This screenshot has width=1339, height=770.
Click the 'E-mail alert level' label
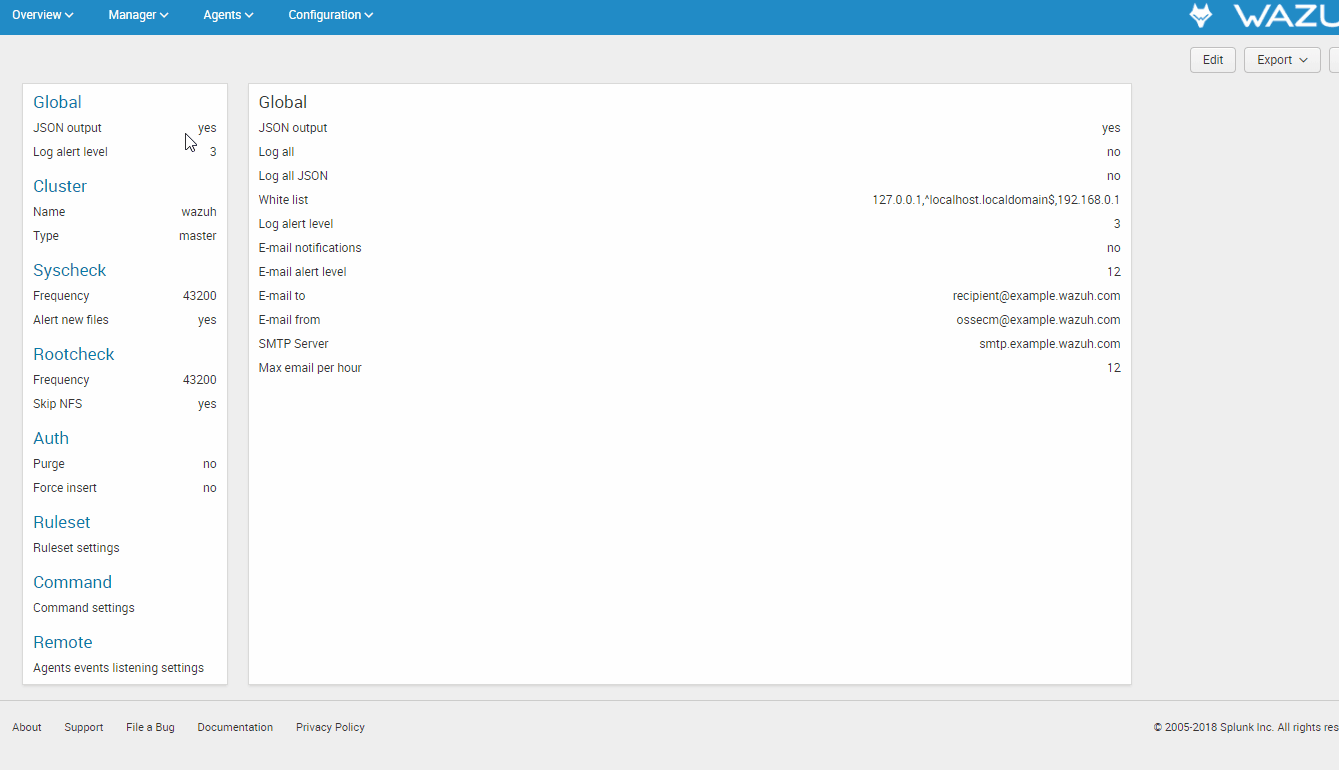(x=303, y=272)
